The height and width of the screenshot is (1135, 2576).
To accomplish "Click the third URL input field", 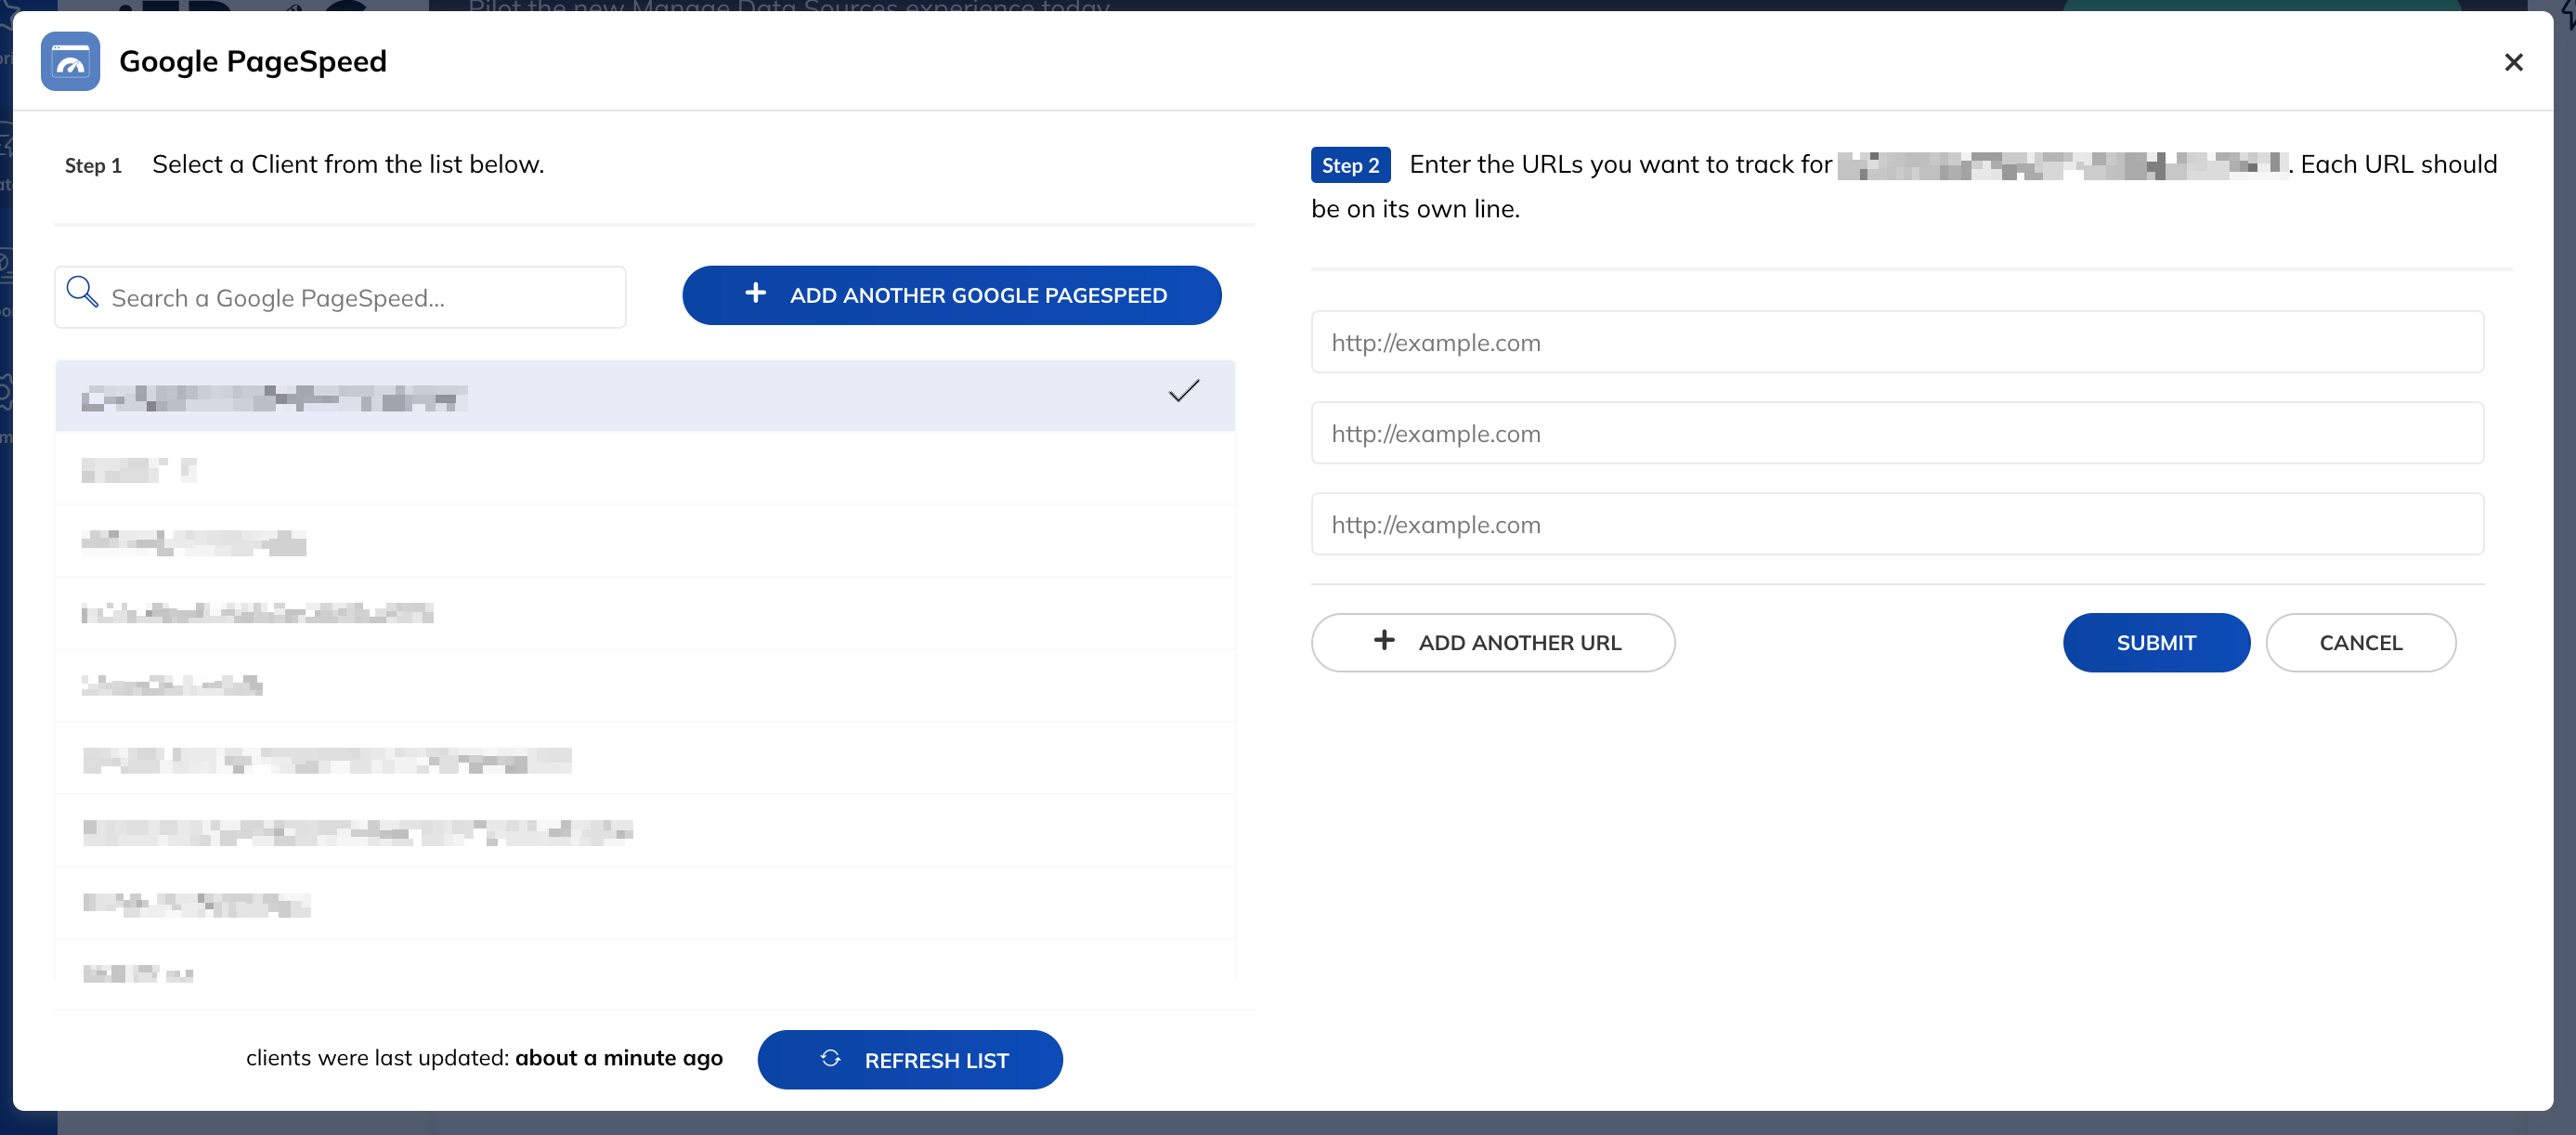I will pos(1897,524).
